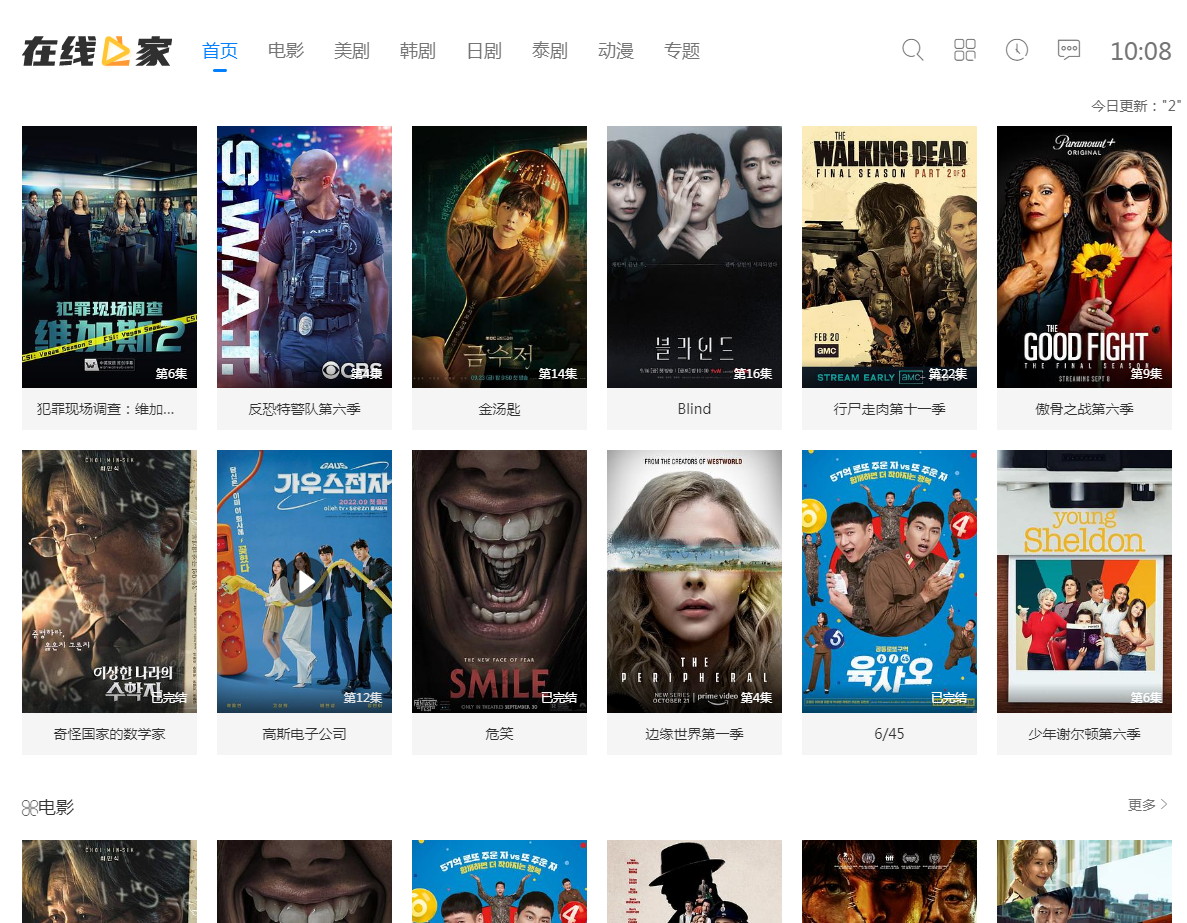1187x923 pixels.
Task: Go to the 日剧 tab
Action: [484, 51]
